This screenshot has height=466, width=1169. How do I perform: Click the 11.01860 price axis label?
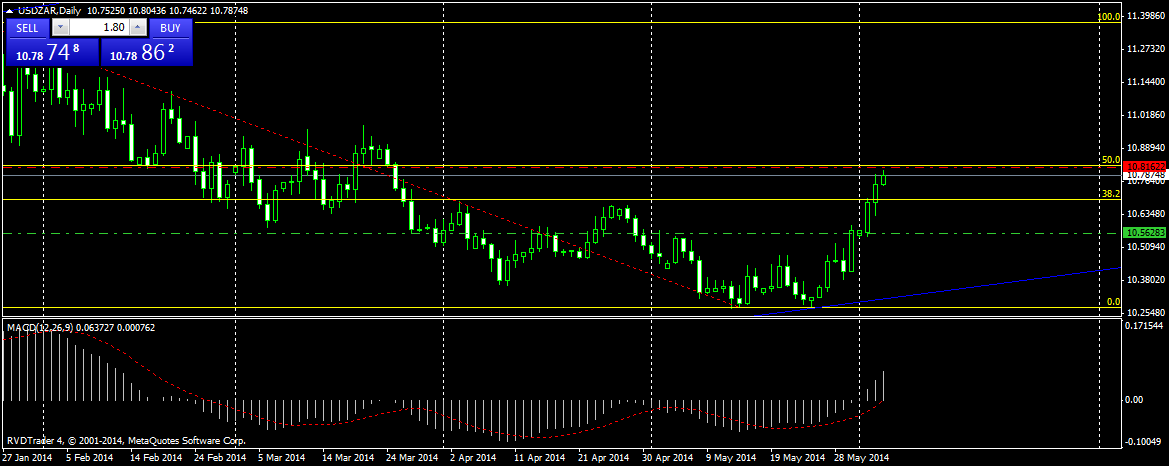point(1145,115)
